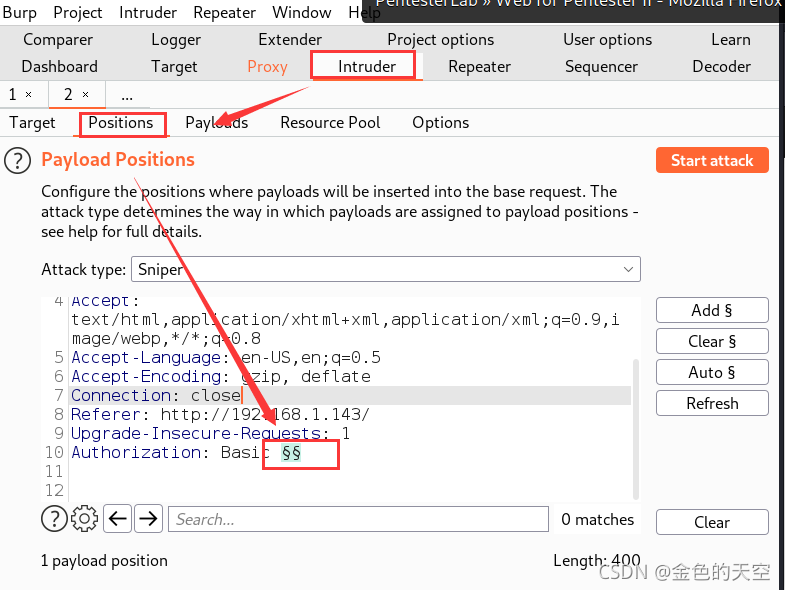Open the Payloads sub-tab
This screenshot has width=785, height=590.
[x=216, y=123]
